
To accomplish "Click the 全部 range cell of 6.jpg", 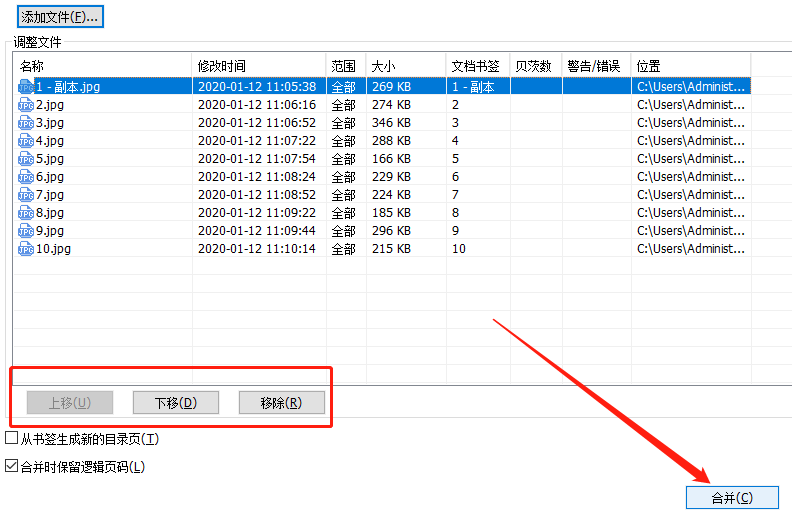I will [x=343, y=177].
